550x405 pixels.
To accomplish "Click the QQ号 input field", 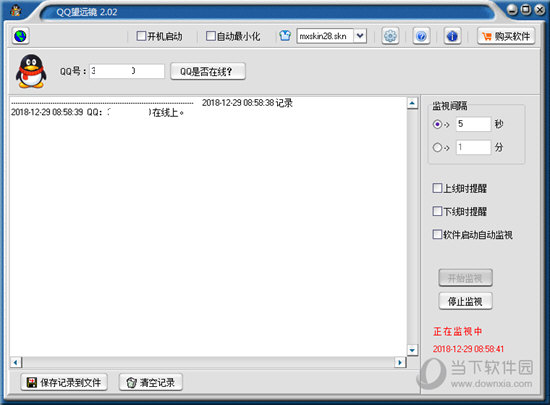I will tap(127, 71).
